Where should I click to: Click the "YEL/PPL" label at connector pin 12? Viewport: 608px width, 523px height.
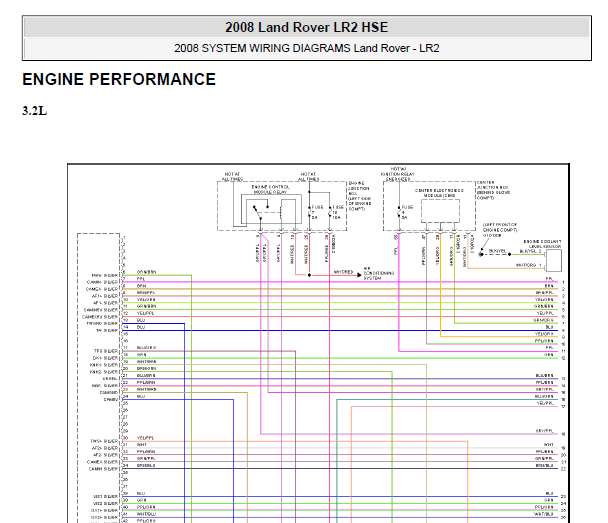point(145,313)
